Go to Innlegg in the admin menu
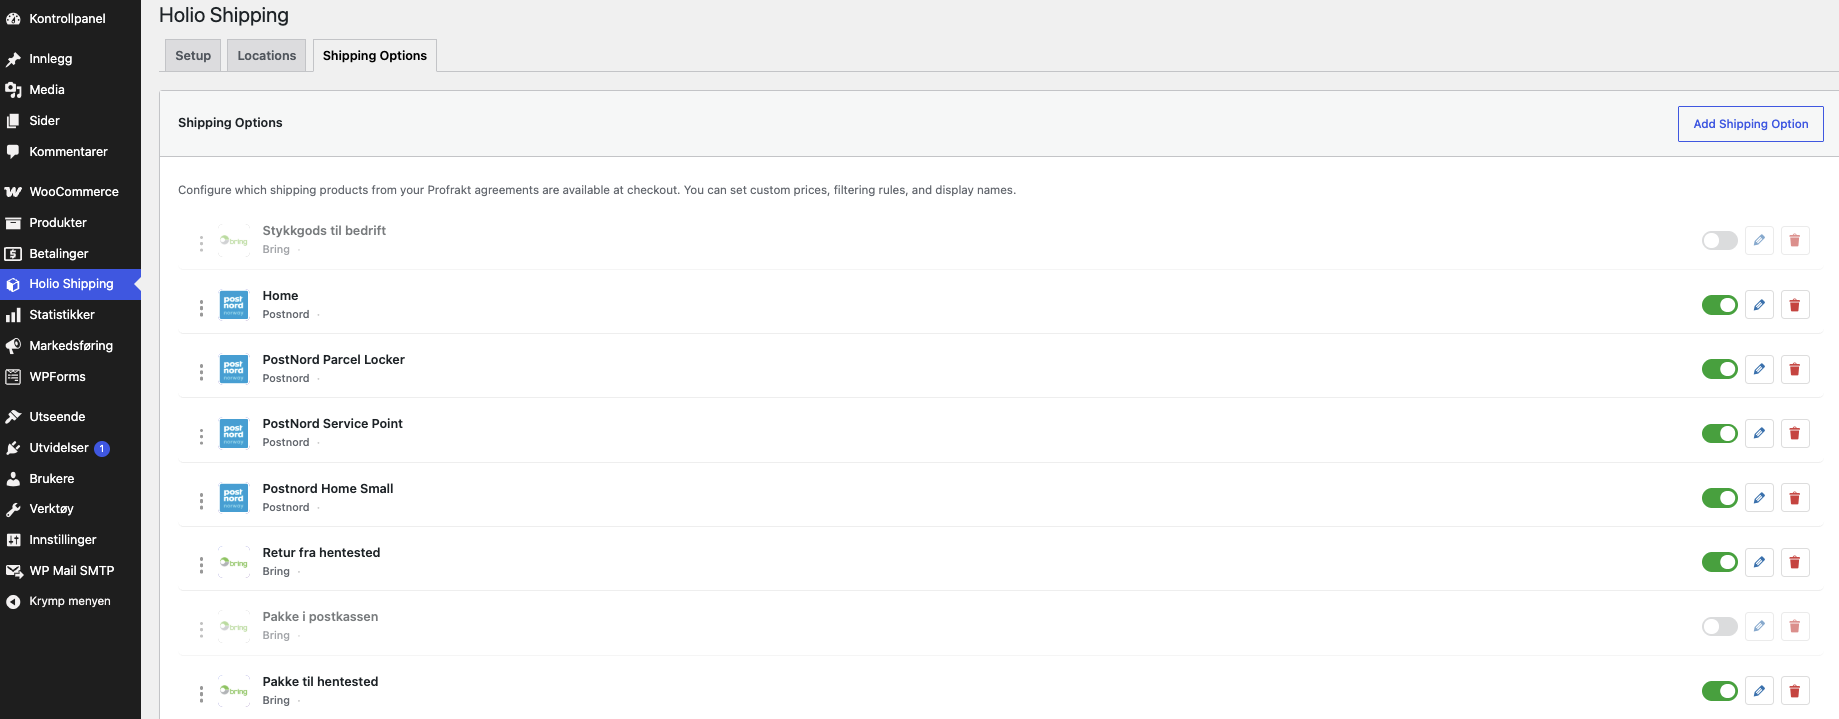This screenshot has width=1839, height=719. coord(70,59)
